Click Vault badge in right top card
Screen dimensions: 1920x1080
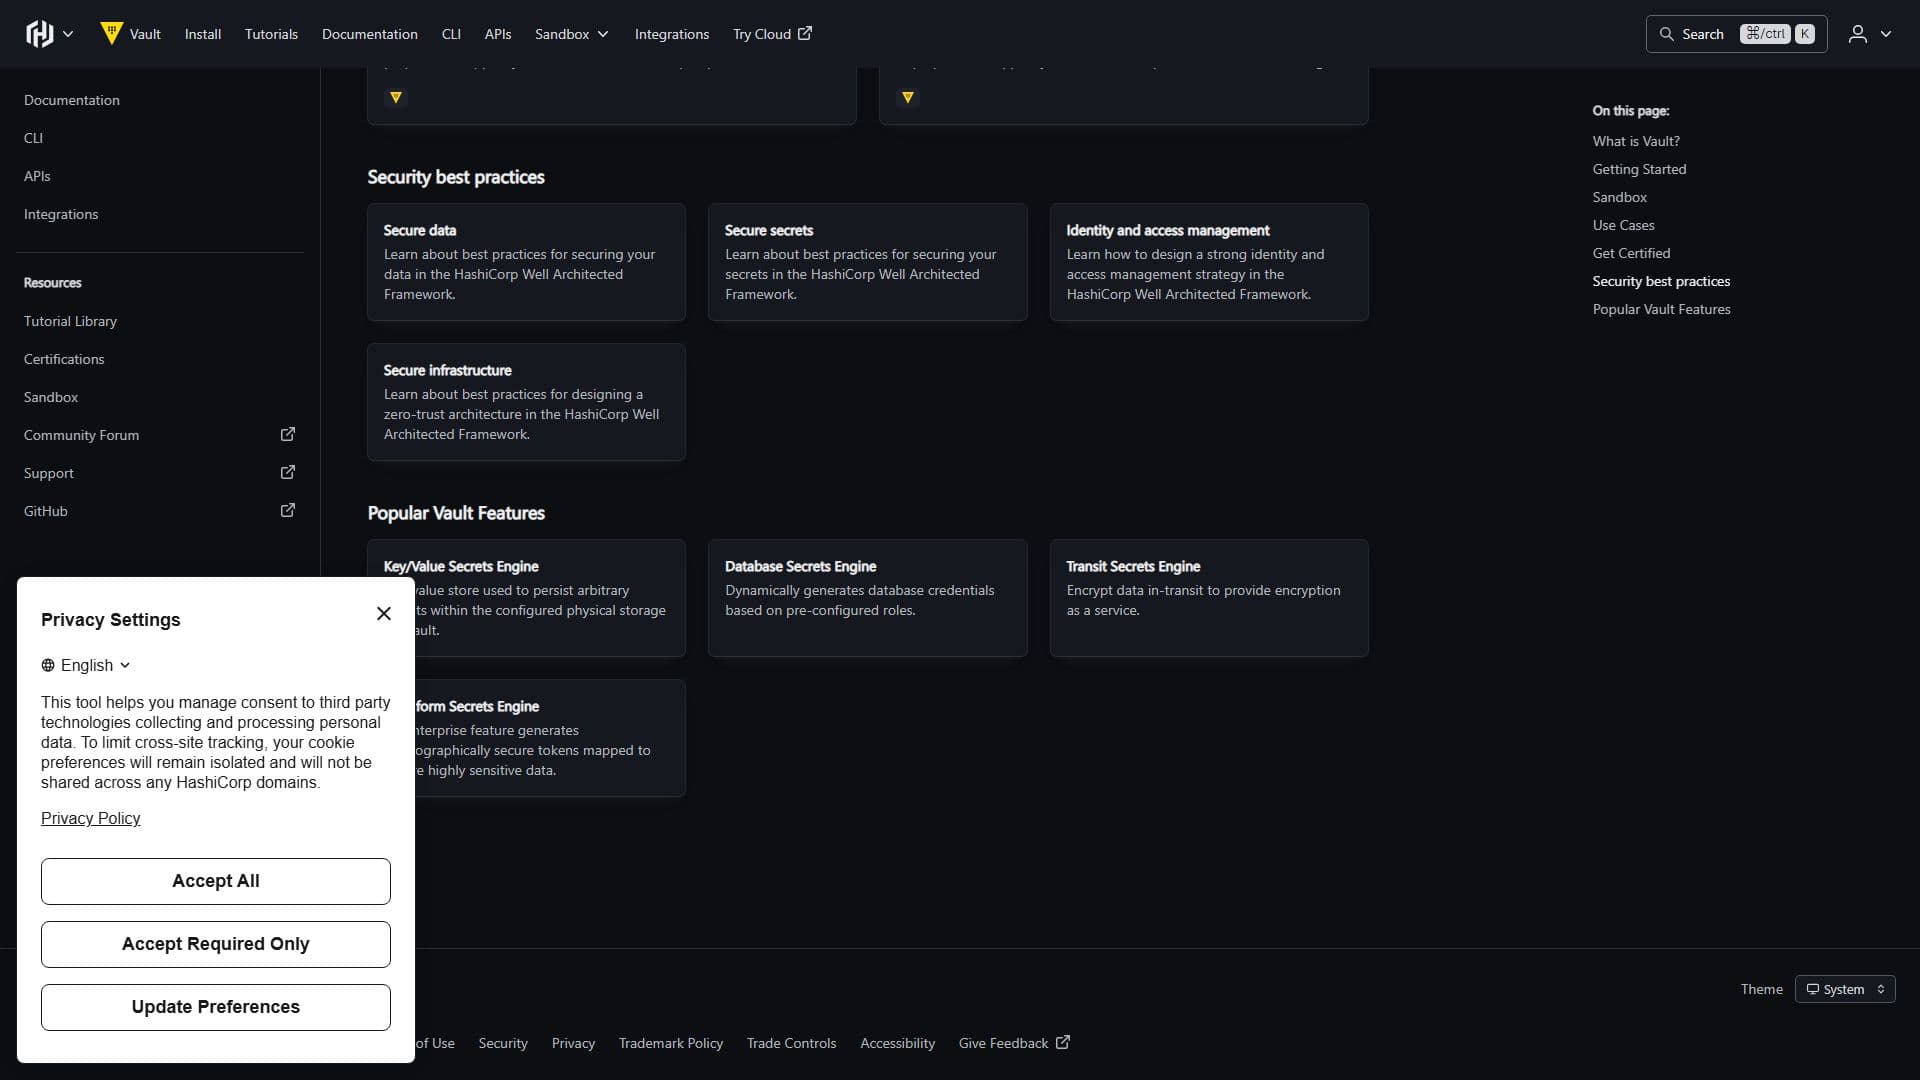[908, 97]
